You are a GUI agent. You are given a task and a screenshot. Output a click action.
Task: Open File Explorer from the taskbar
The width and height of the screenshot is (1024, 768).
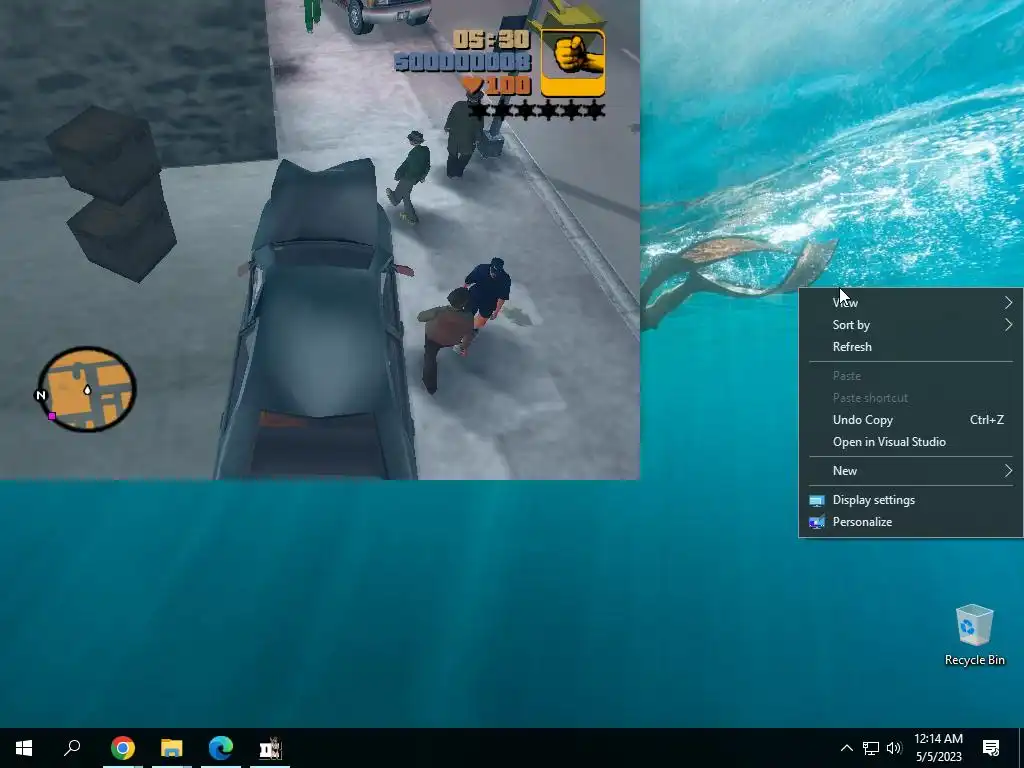click(x=172, y=748)
